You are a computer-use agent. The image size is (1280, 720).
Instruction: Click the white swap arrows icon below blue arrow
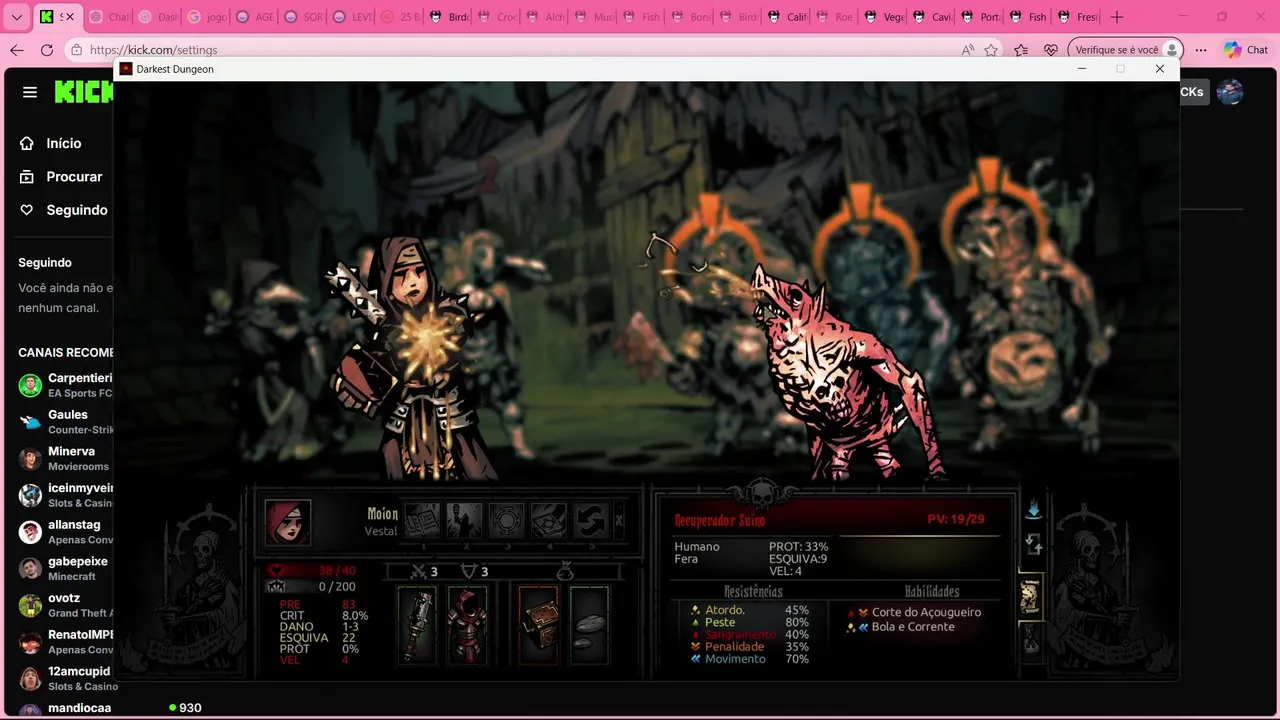click(1034, 545)
